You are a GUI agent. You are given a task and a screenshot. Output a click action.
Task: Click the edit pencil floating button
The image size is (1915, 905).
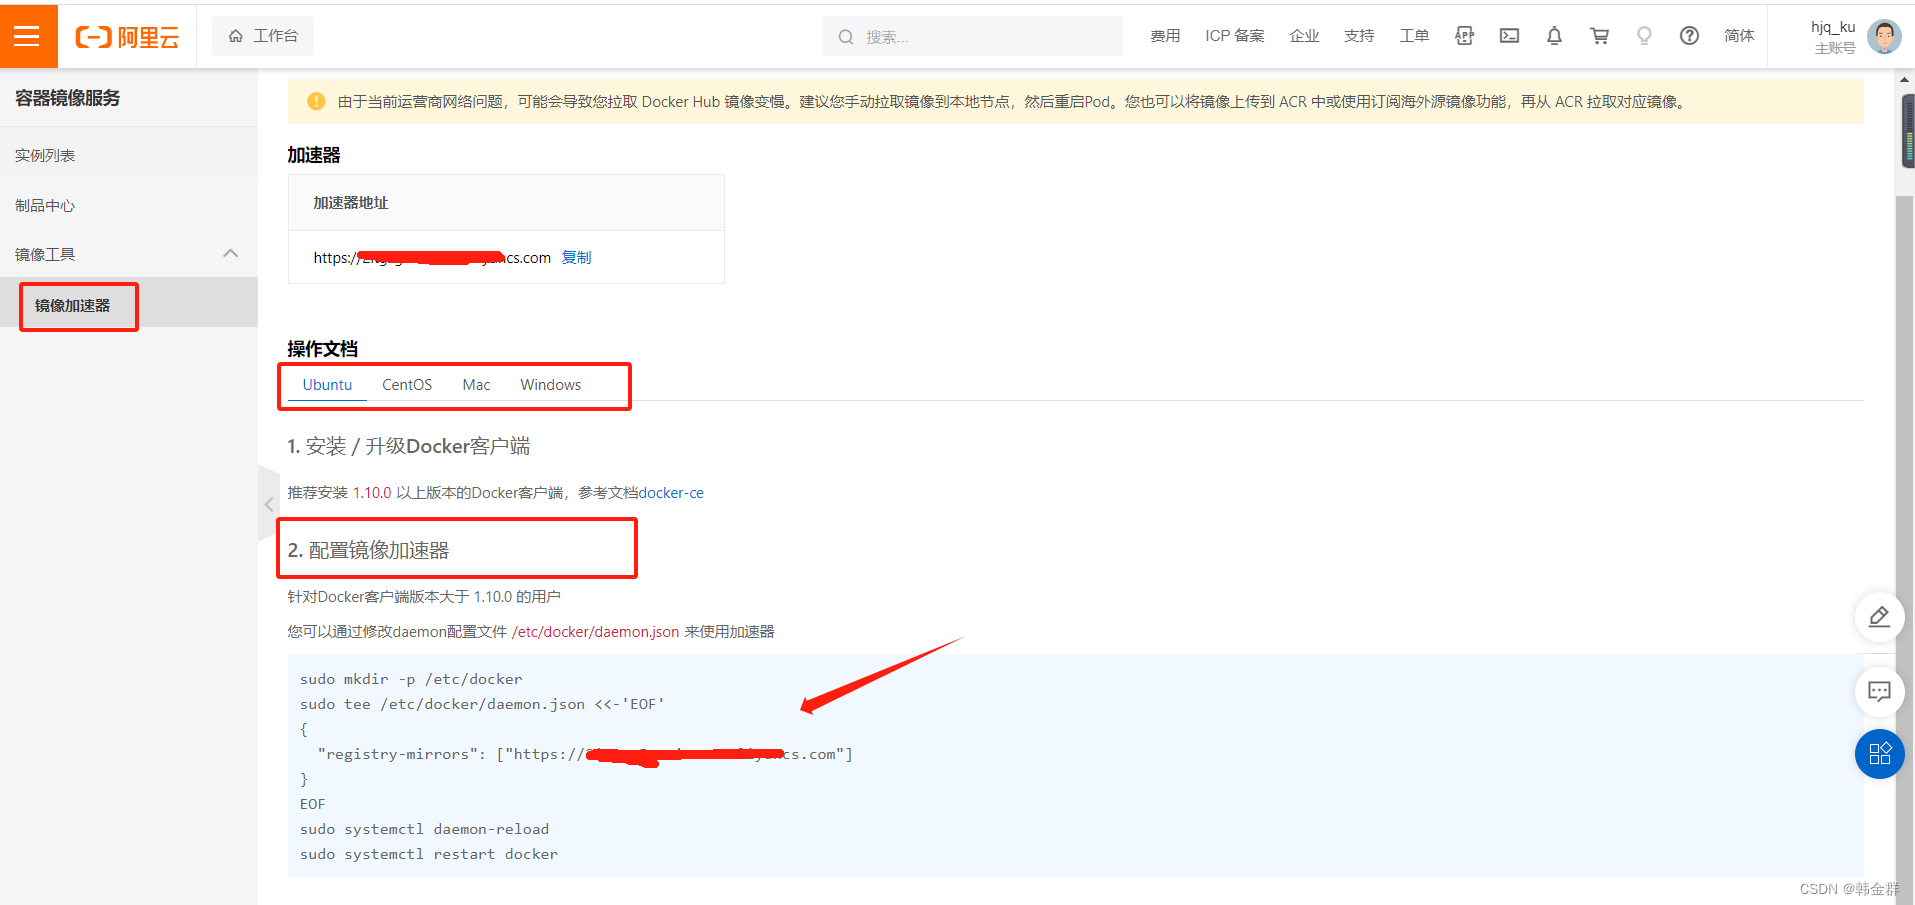1879,616
